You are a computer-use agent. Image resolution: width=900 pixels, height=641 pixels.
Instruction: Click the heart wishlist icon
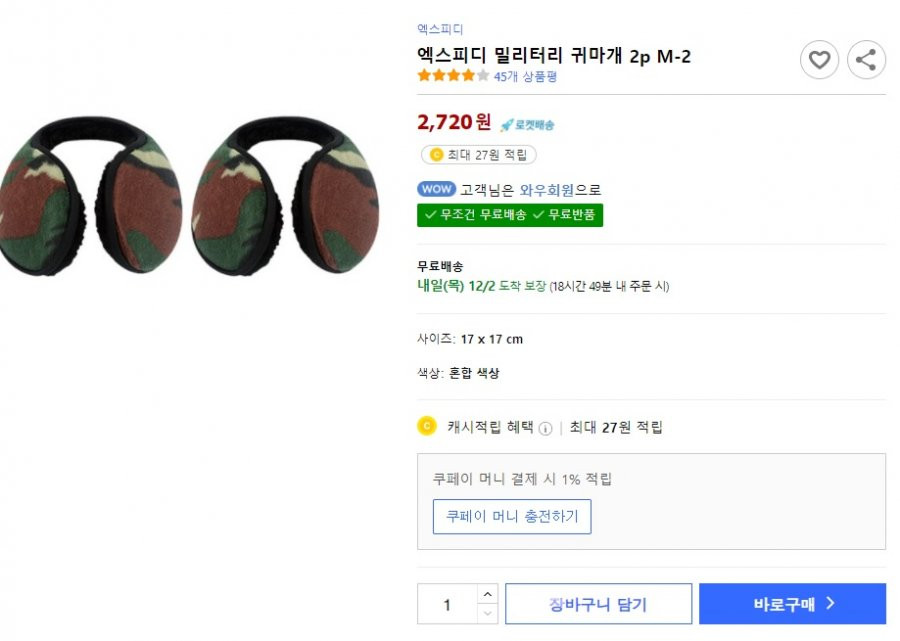click(x=819, y=59)
